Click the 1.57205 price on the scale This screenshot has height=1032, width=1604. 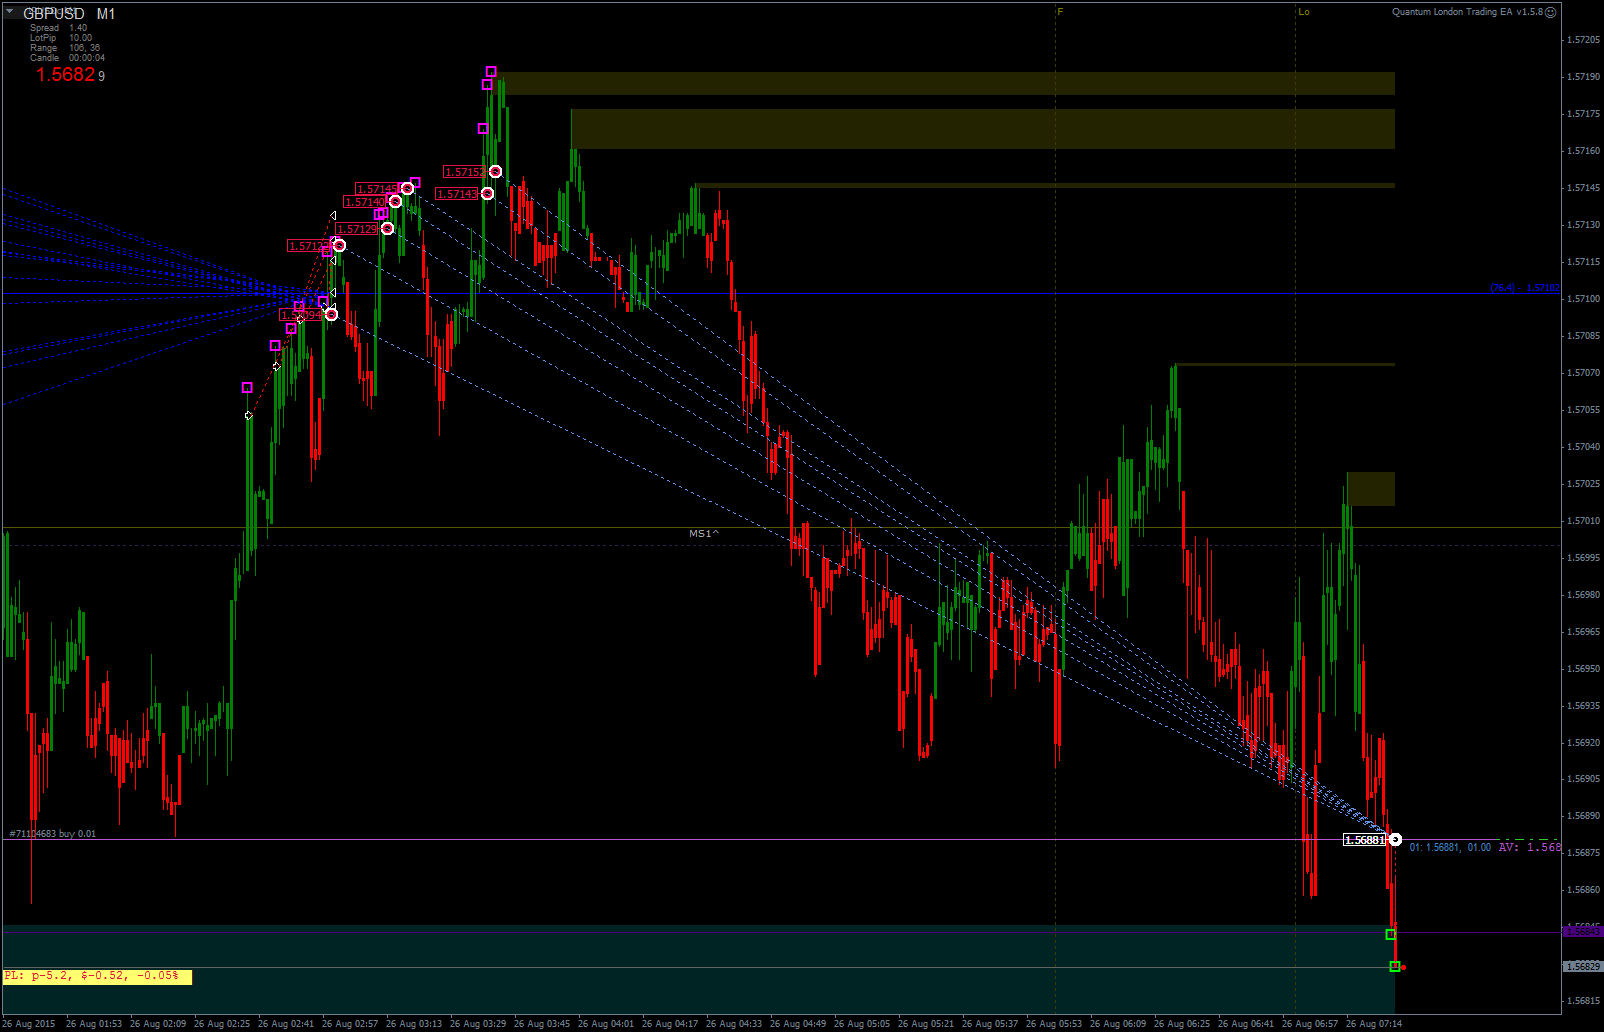pyautogui.click(x=1584, y=40)
